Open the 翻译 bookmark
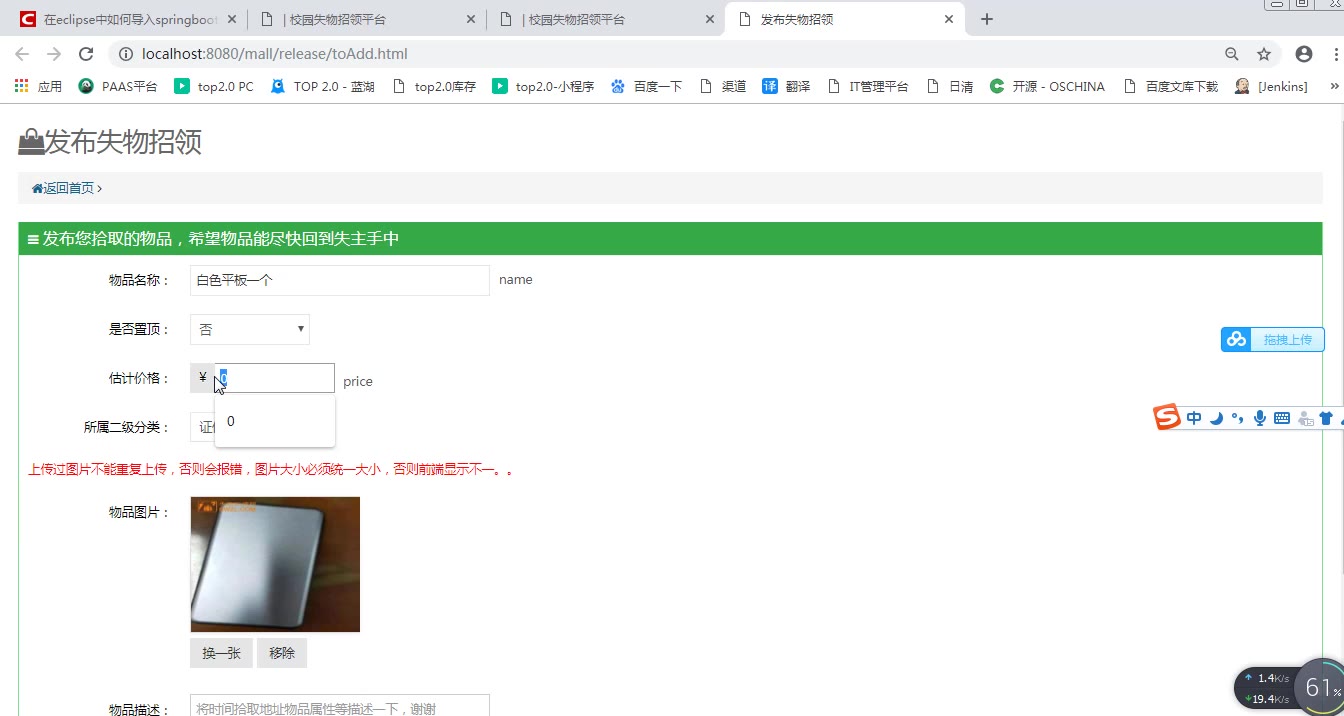The width and height of the screenshot is (1344, 716). tap(786, 87)
